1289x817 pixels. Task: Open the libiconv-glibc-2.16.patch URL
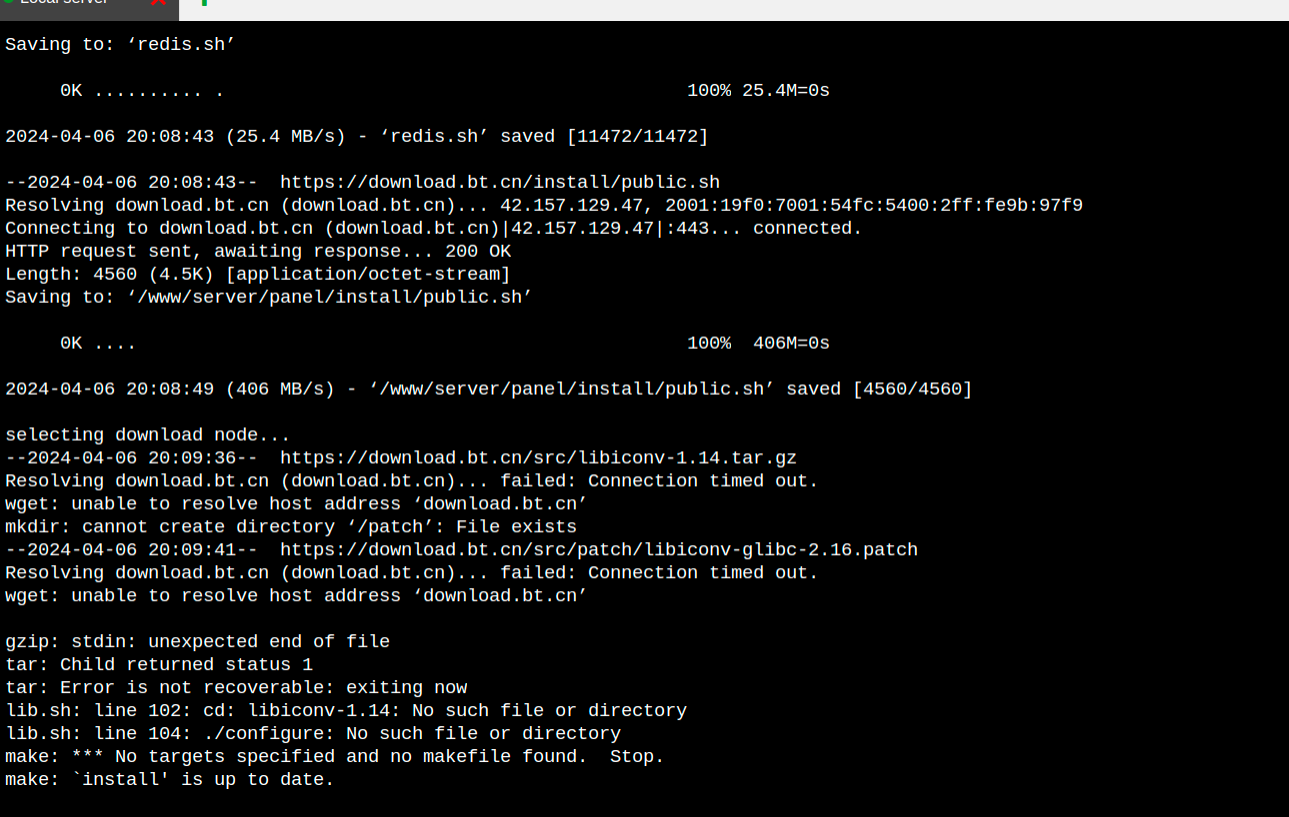pyautogui.click(x=598, y=550)
